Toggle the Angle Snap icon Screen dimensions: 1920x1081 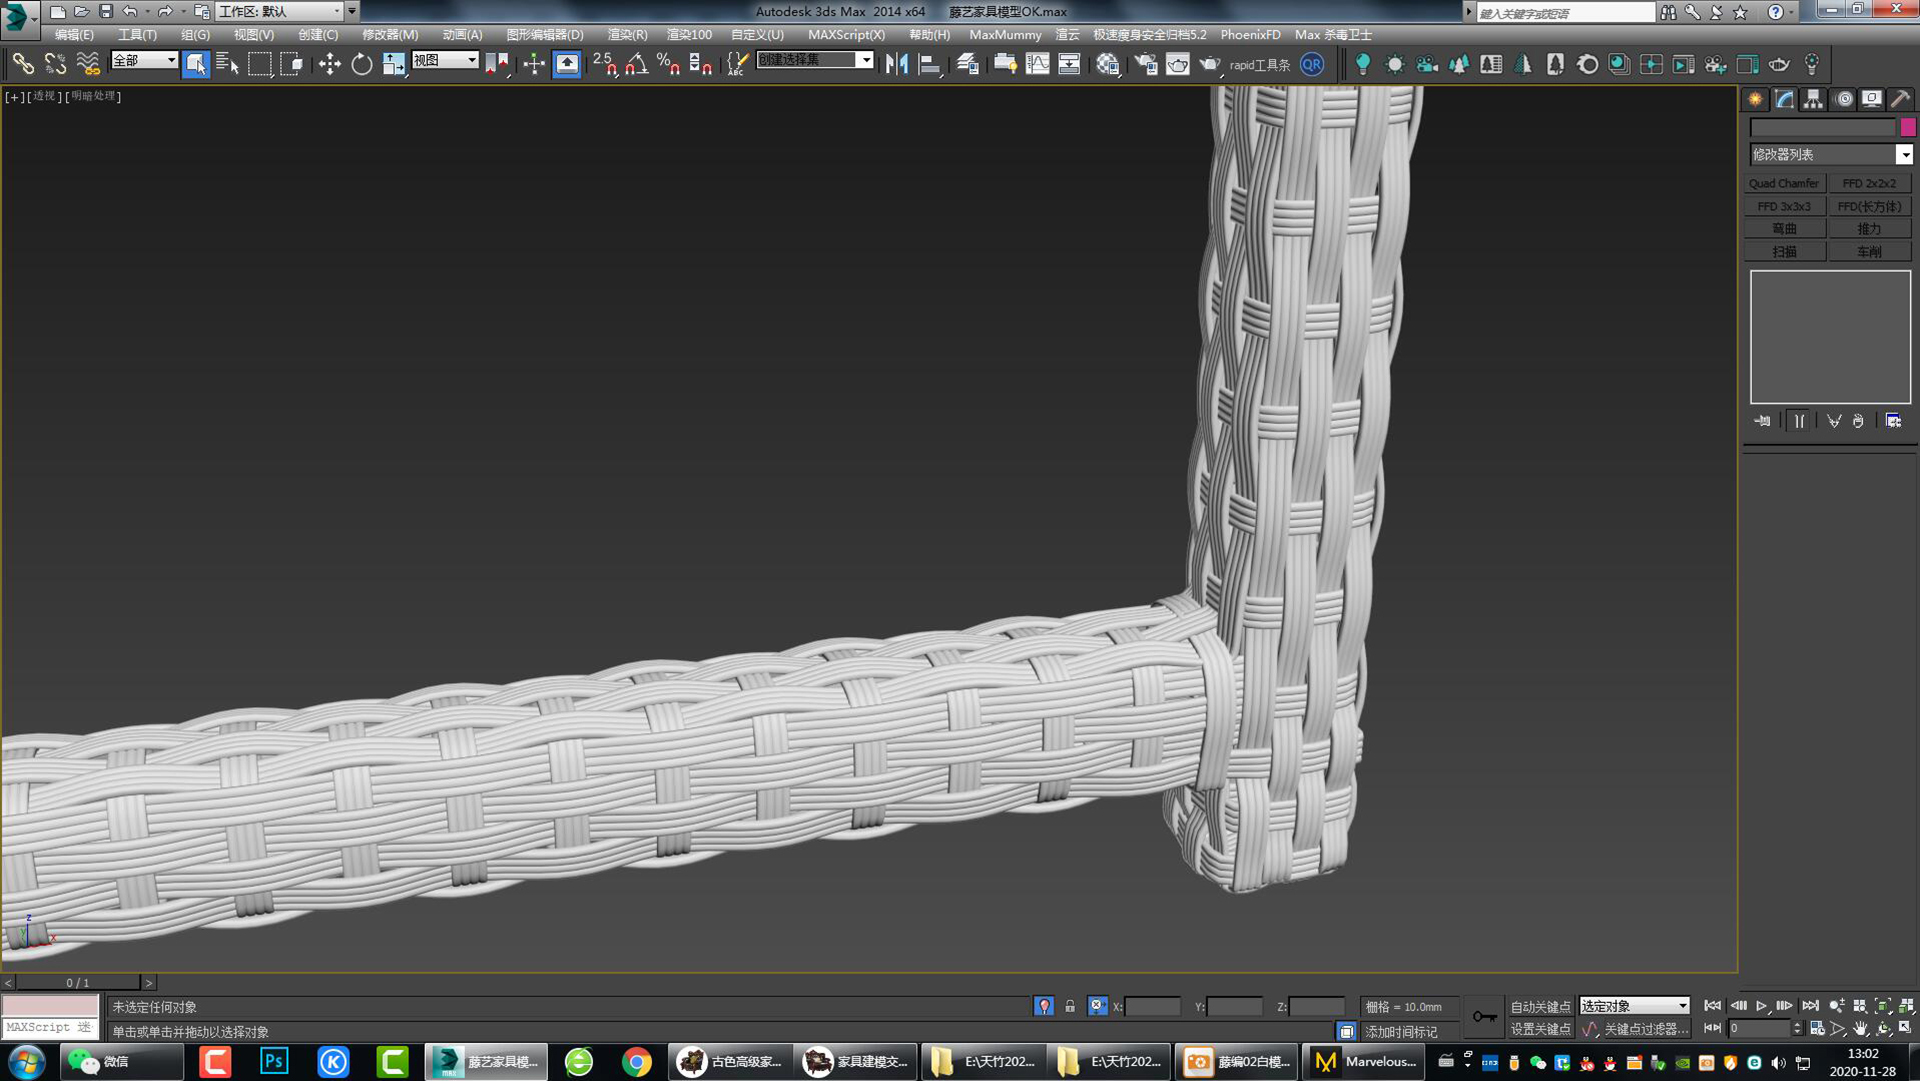[x=636, y=64]
